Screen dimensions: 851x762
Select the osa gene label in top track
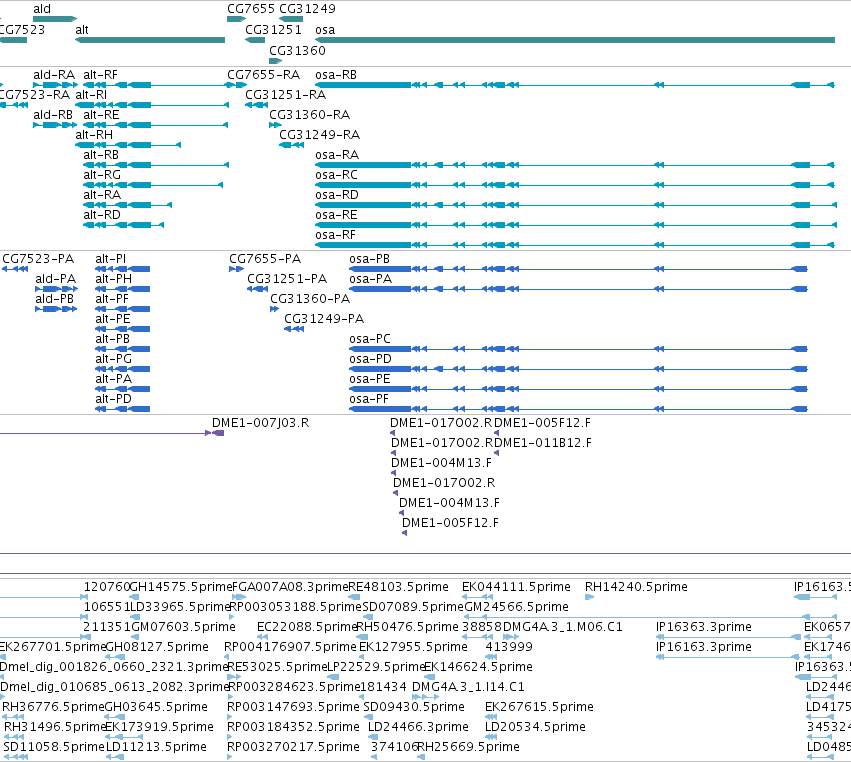point(325,30)
